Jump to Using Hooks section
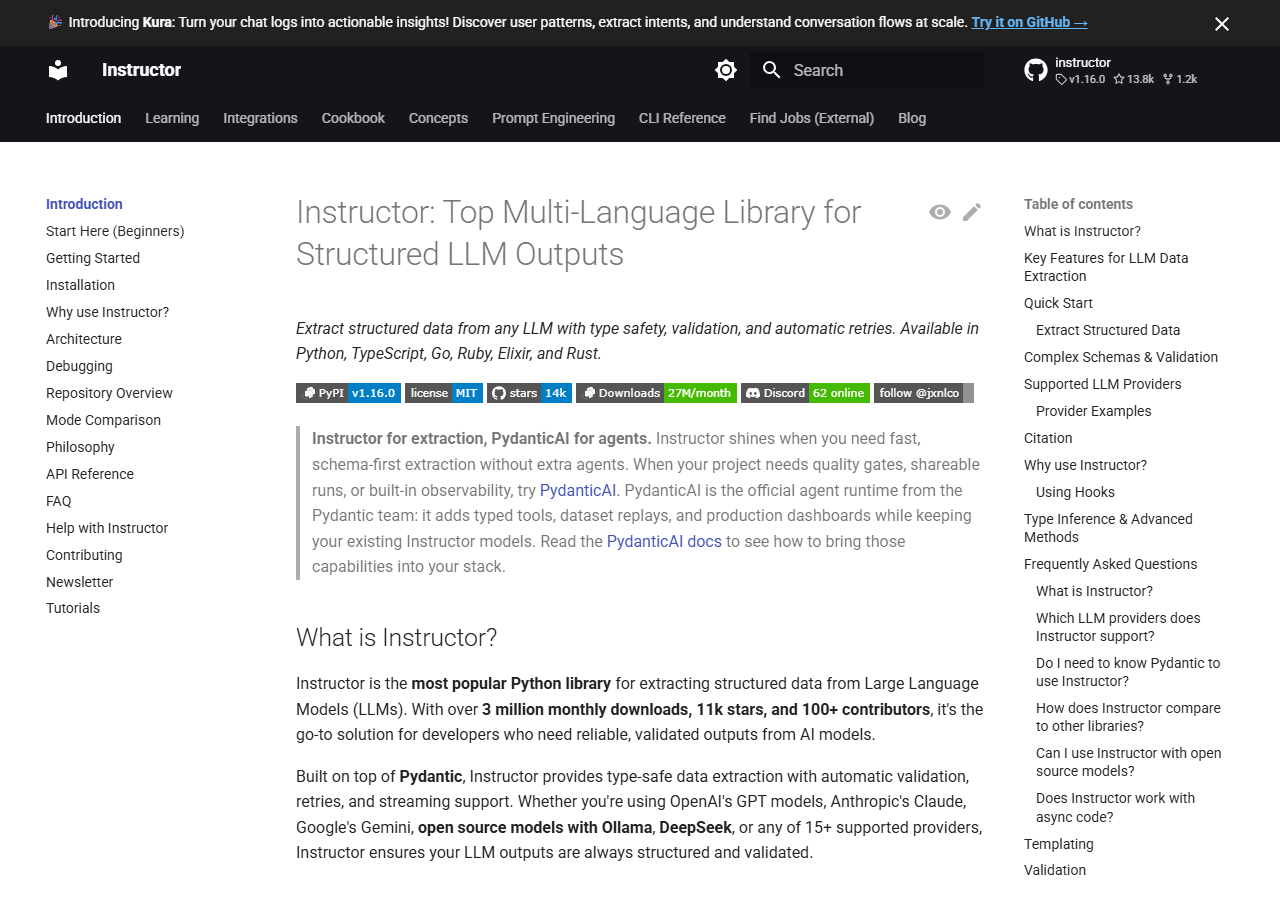This screenshot has width=1280, height=900. (x=1075, y=492)
